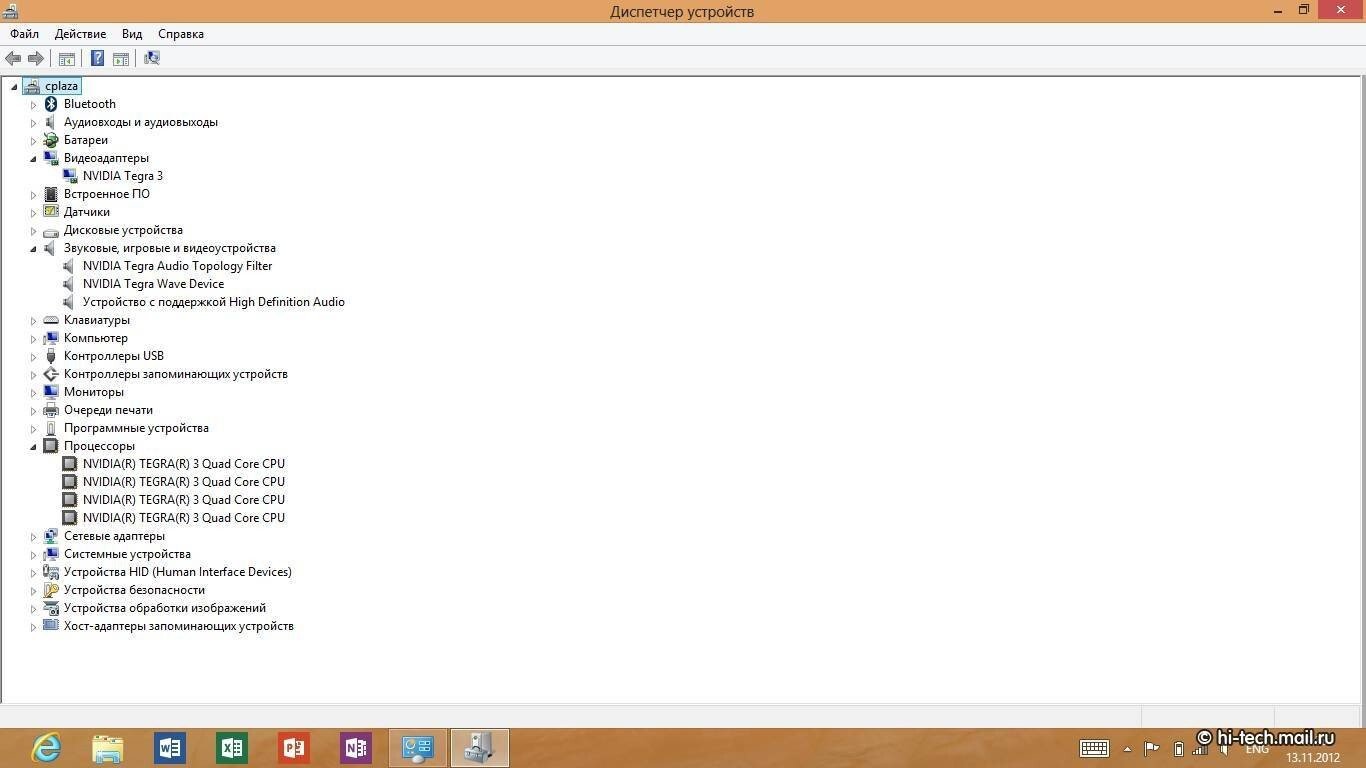Collapse Звуковые, игровые и видеоустройства
Image resolution: width=1366 pixels, height=768 pixels.
click(33, 248)
